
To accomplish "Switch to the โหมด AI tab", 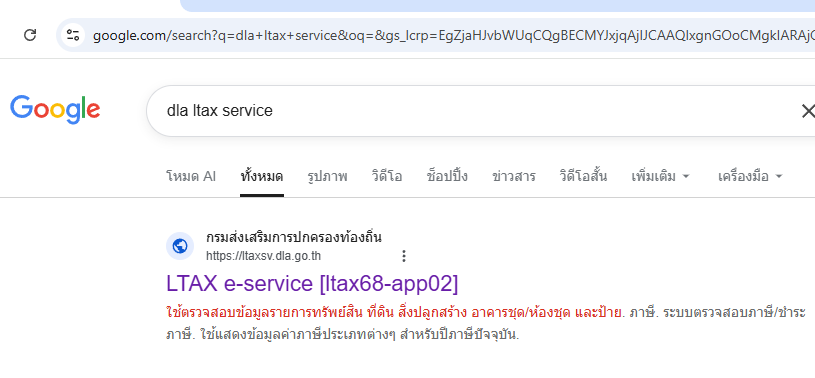I will [x=191, y=176].
